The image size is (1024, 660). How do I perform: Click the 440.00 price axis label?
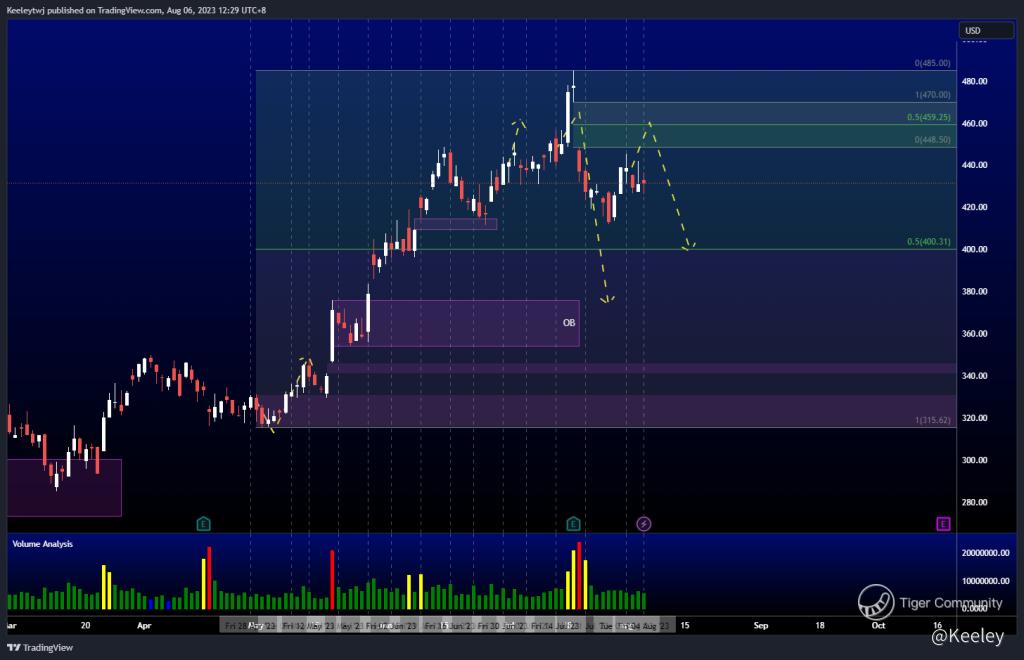(x=974, y=165)
